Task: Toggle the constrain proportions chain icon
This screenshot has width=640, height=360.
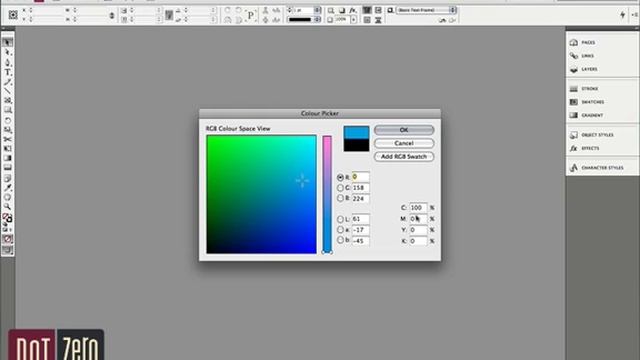Action: tap(112, 16)
